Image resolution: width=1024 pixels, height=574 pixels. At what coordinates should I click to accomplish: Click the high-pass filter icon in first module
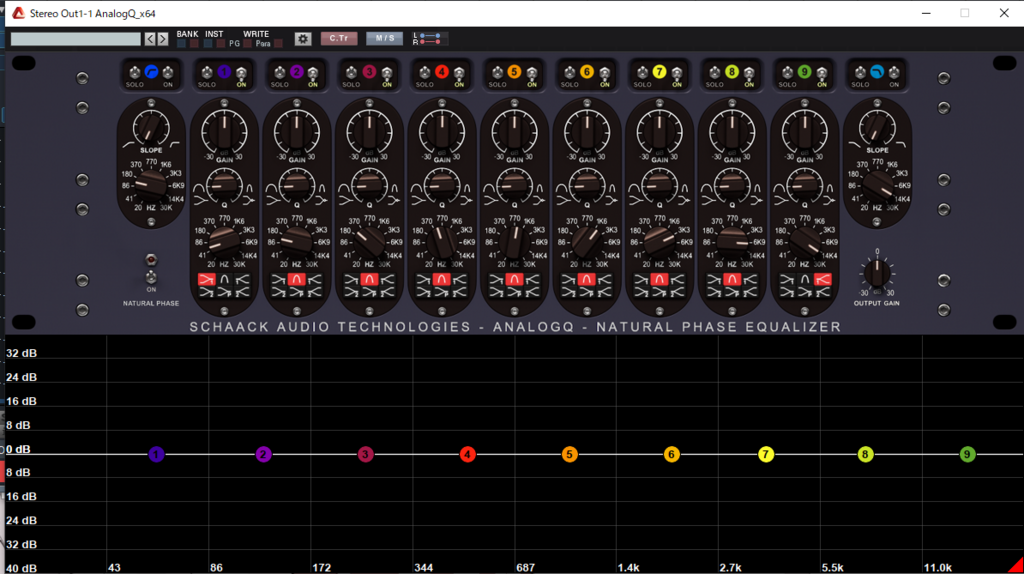pos(151,72)
